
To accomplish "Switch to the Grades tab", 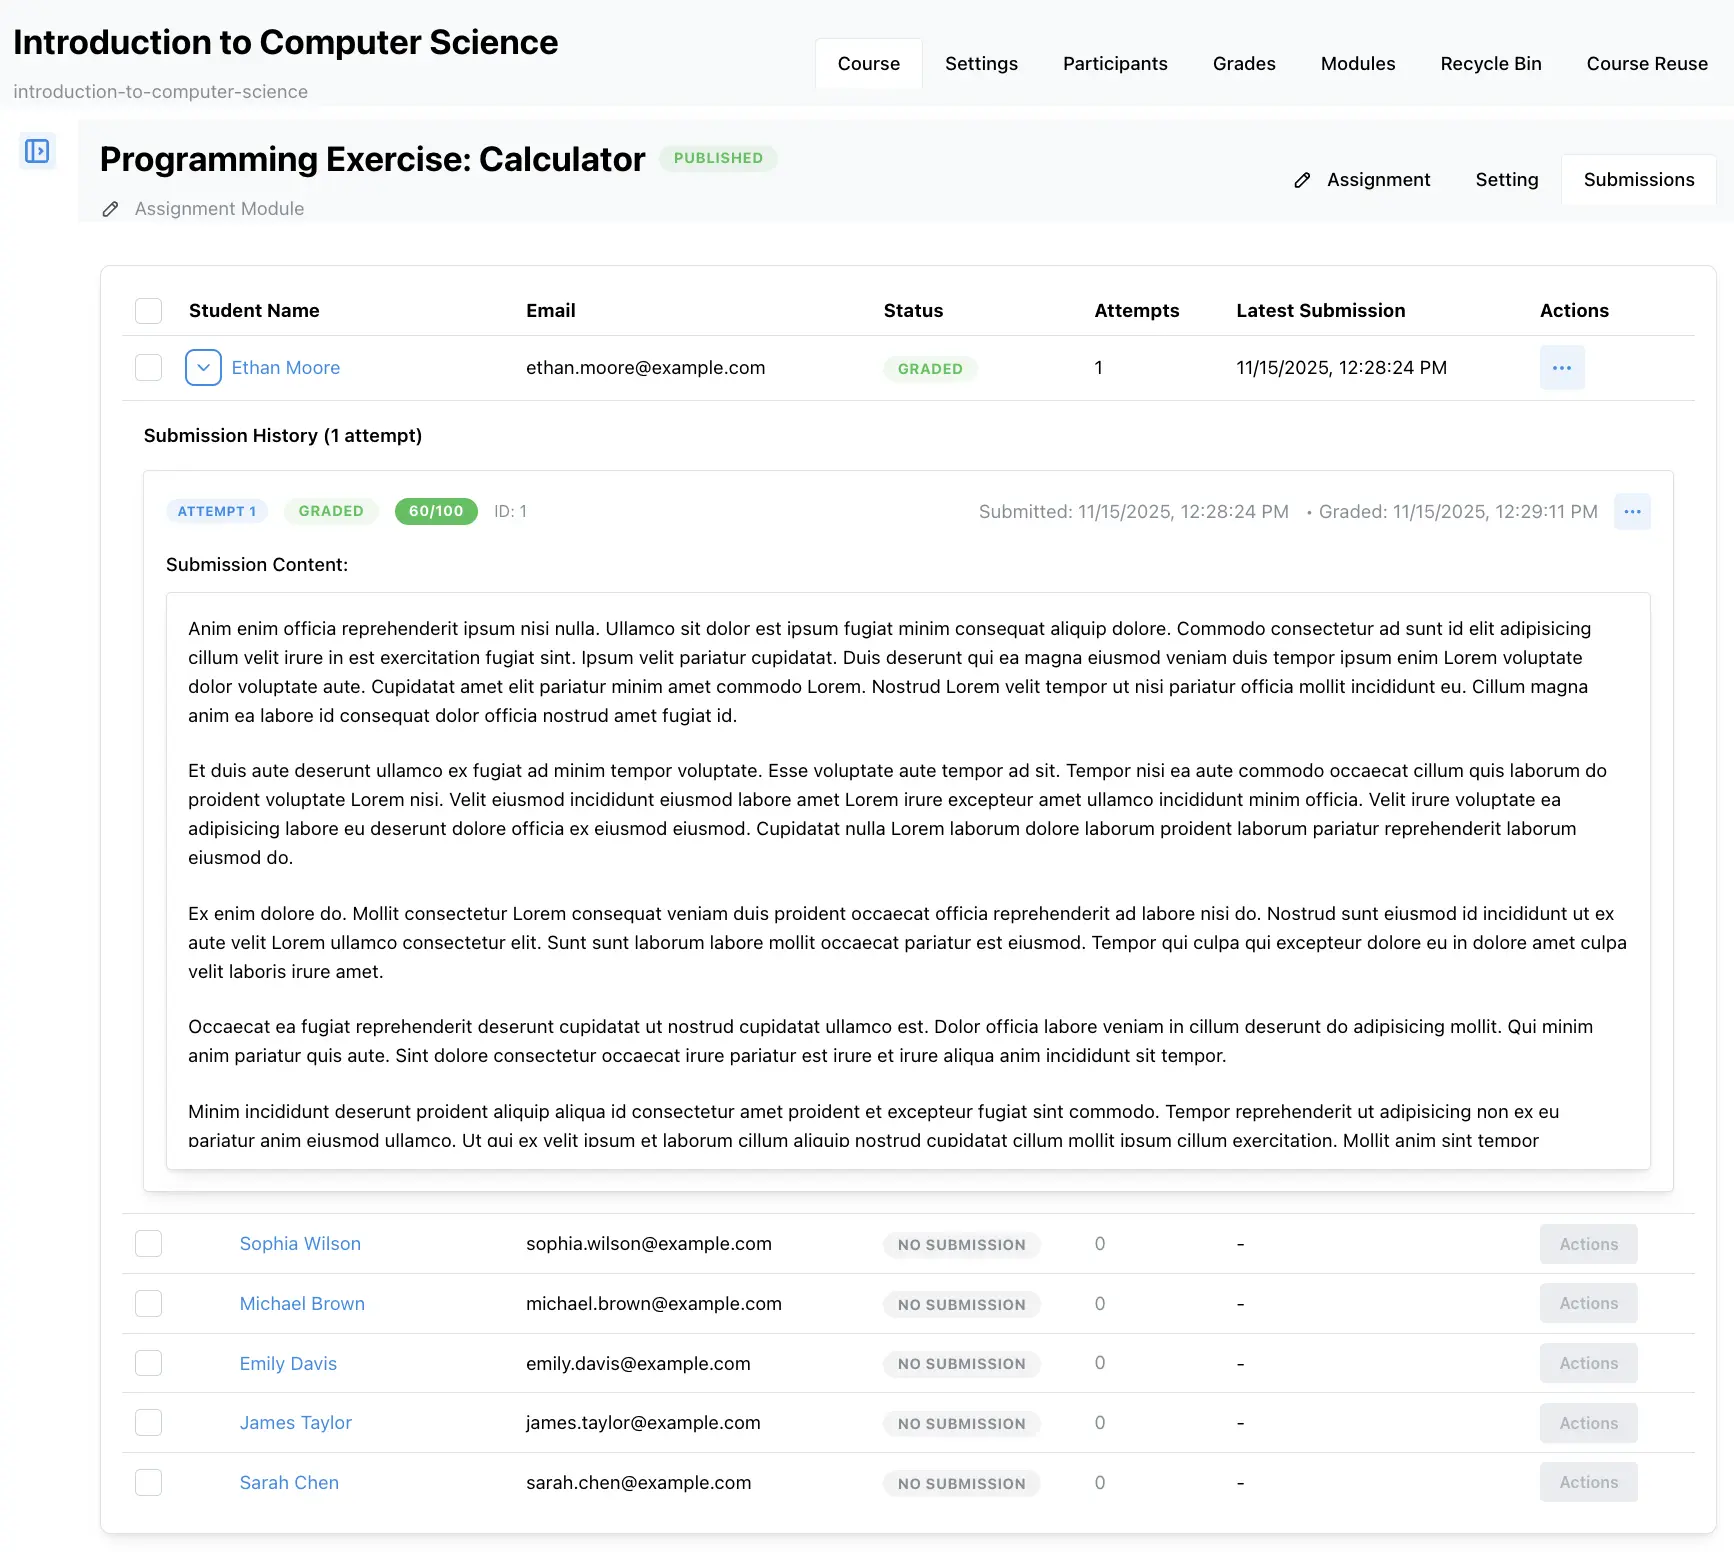I will click(x=1243, y=64).
